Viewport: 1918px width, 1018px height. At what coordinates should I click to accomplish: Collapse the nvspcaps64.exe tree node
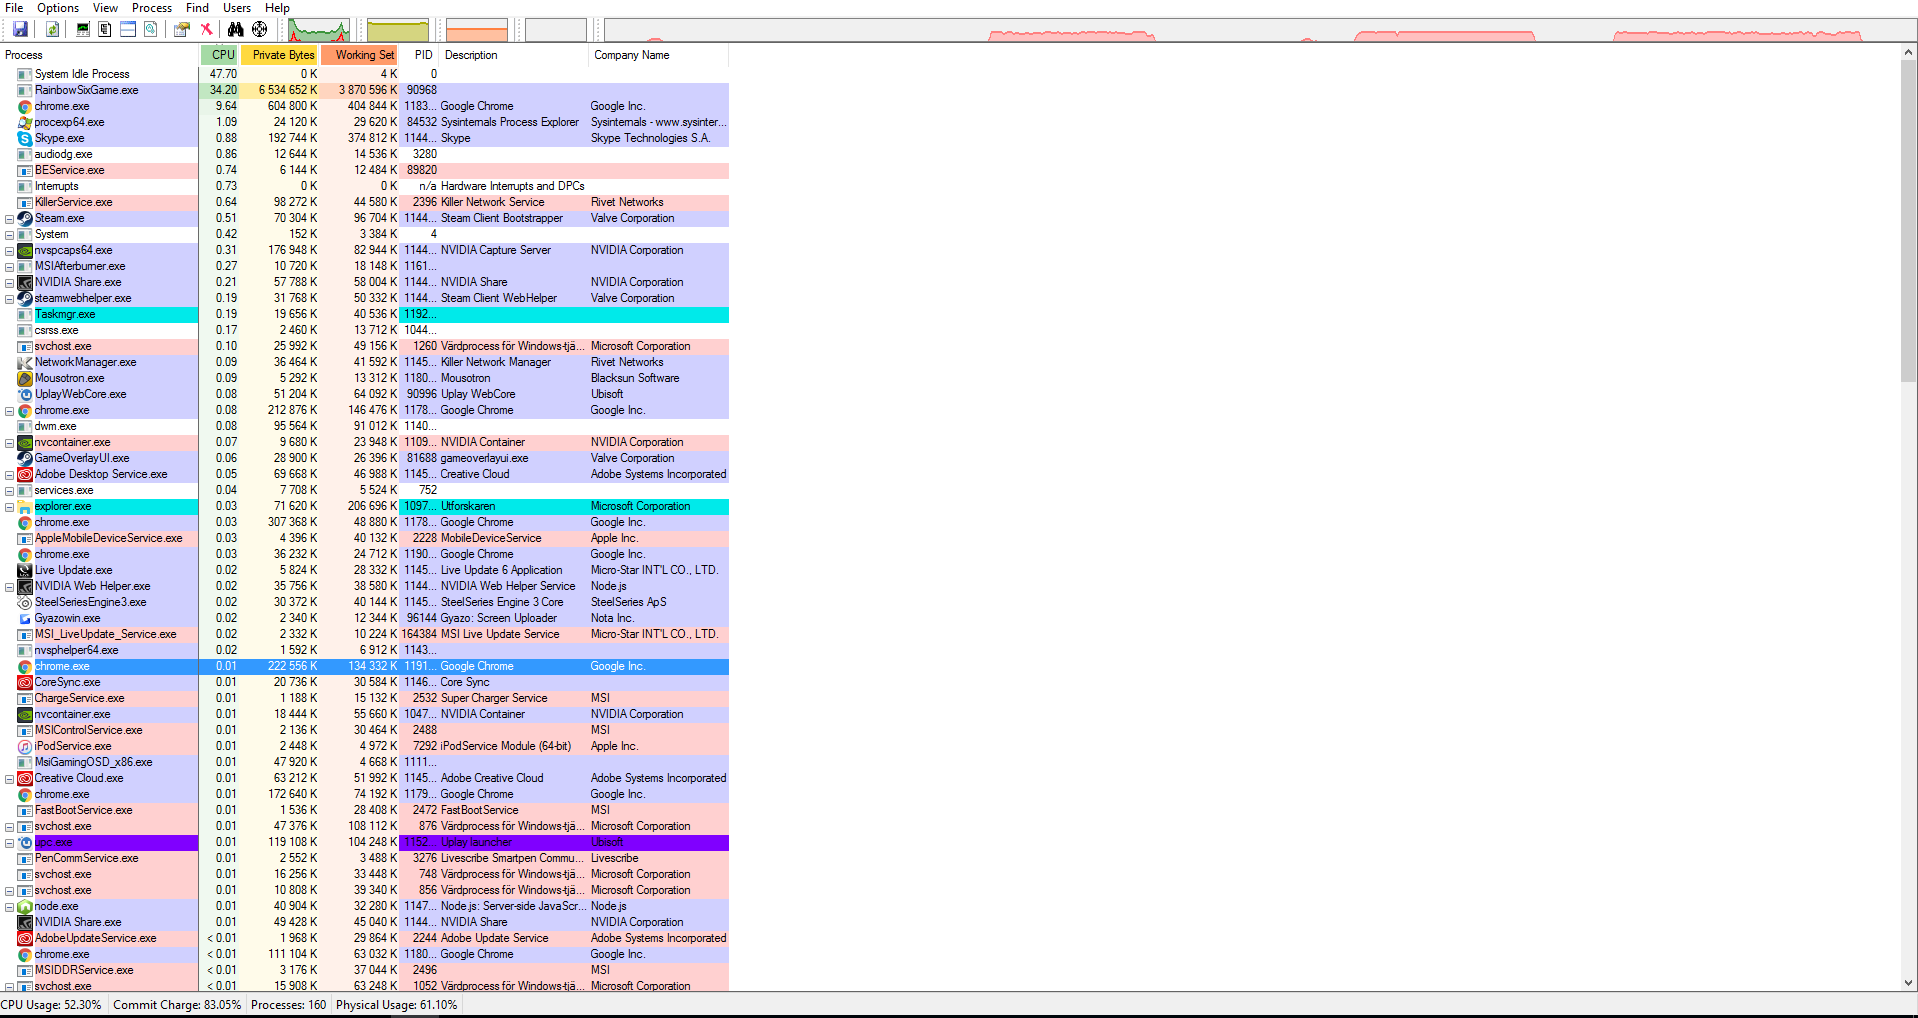(9, 251)
